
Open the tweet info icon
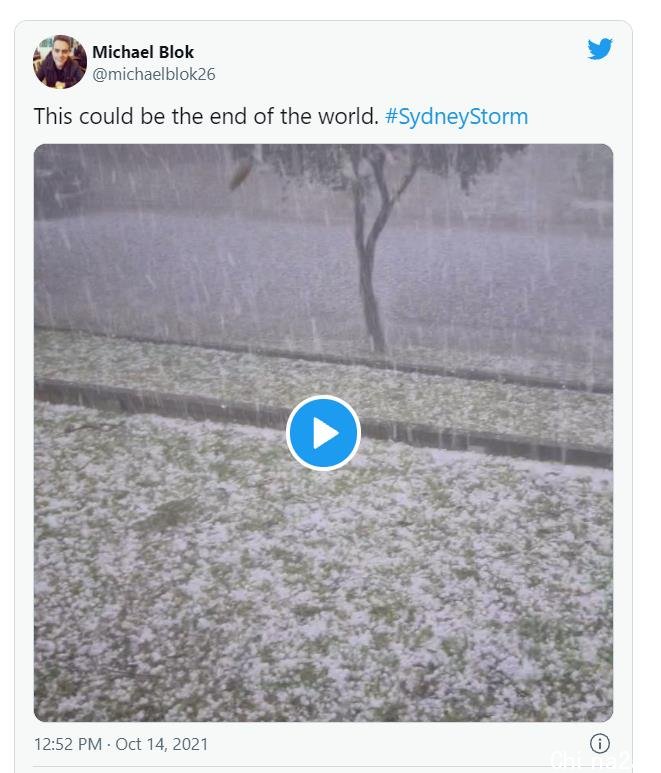(x=599, y=743)
